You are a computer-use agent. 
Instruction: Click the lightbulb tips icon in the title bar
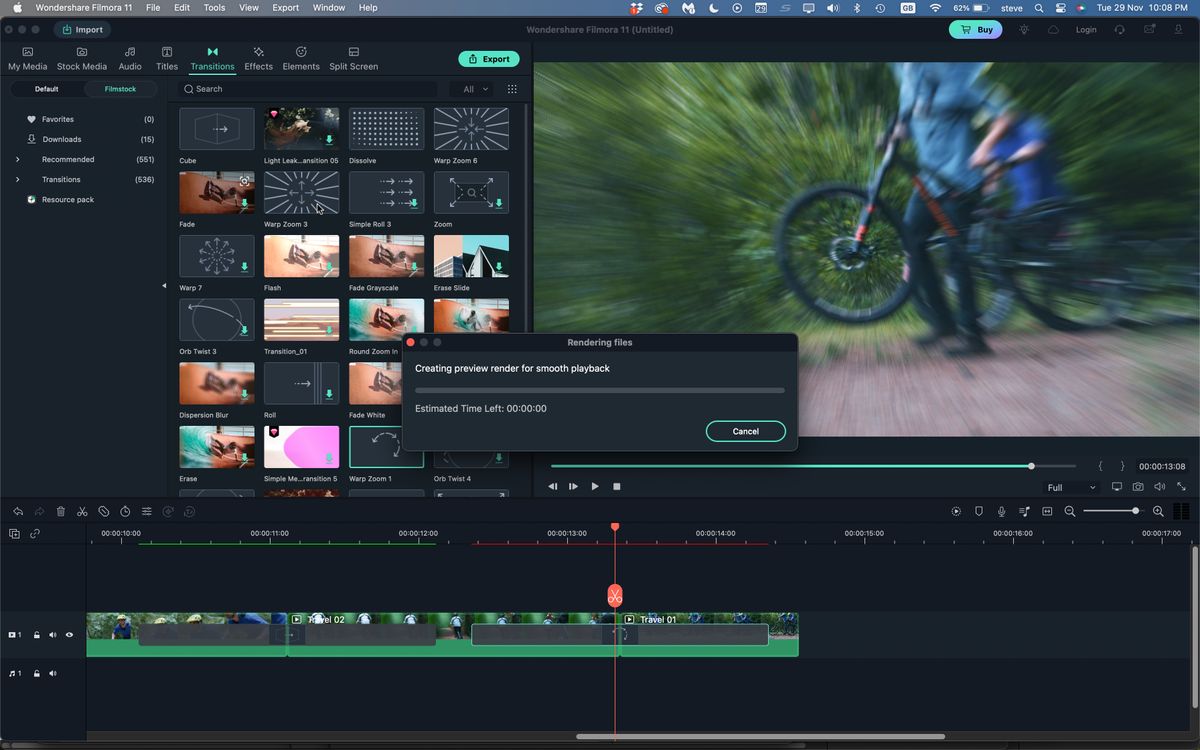pos(1024,30)
